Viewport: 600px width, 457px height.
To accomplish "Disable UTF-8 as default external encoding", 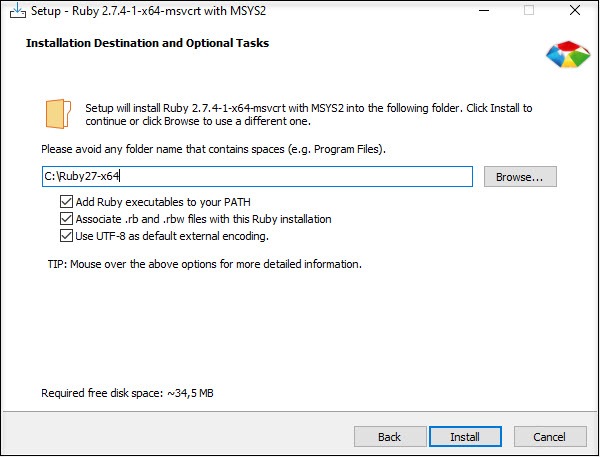I will point(67,236).
